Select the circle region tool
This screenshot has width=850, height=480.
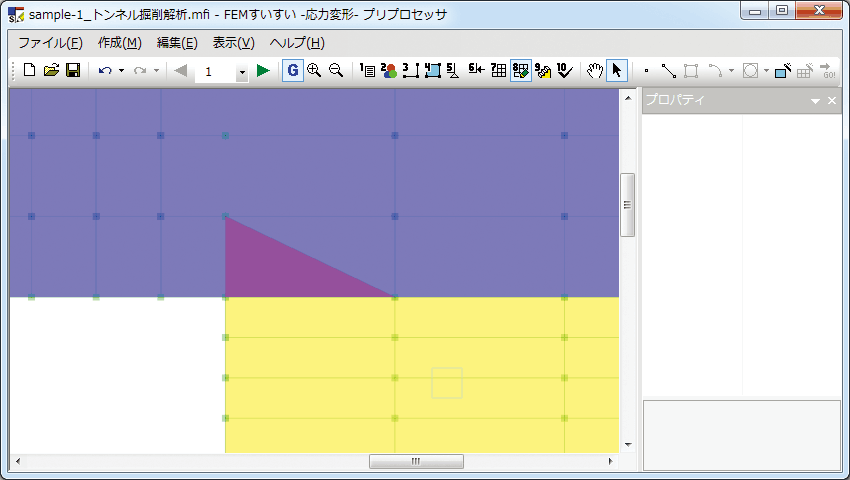click(750, 71)
